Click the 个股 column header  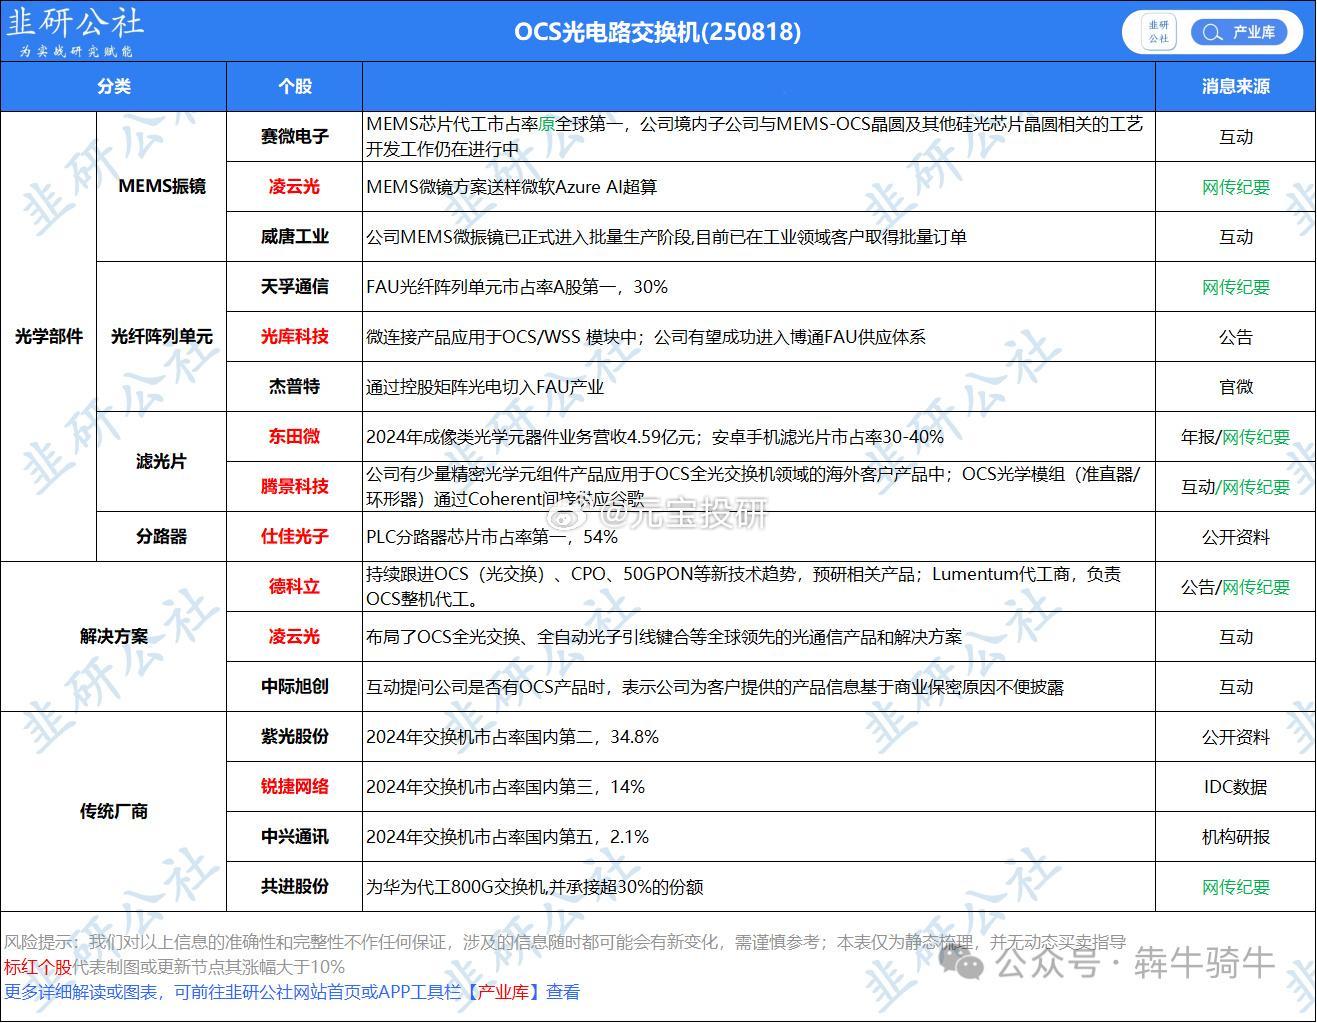295,86
